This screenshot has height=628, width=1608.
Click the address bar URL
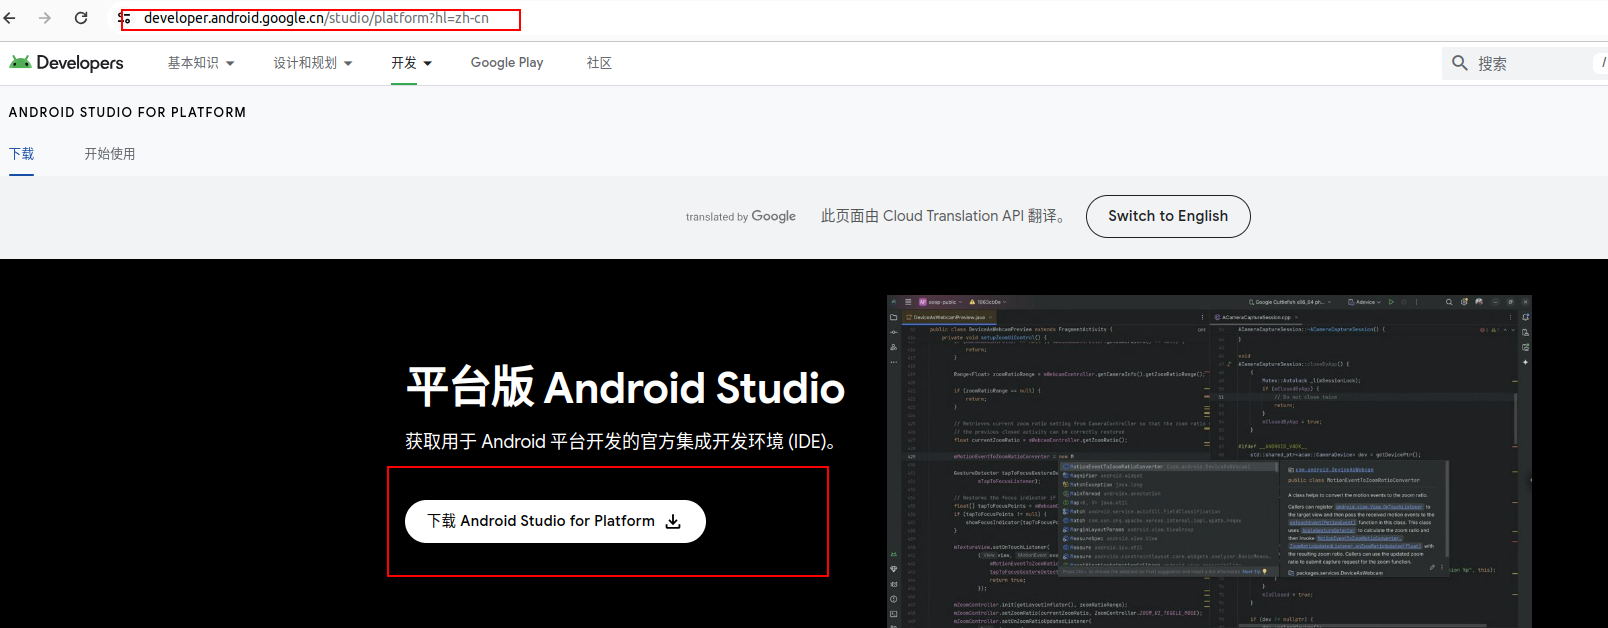[x=316, y=18]
